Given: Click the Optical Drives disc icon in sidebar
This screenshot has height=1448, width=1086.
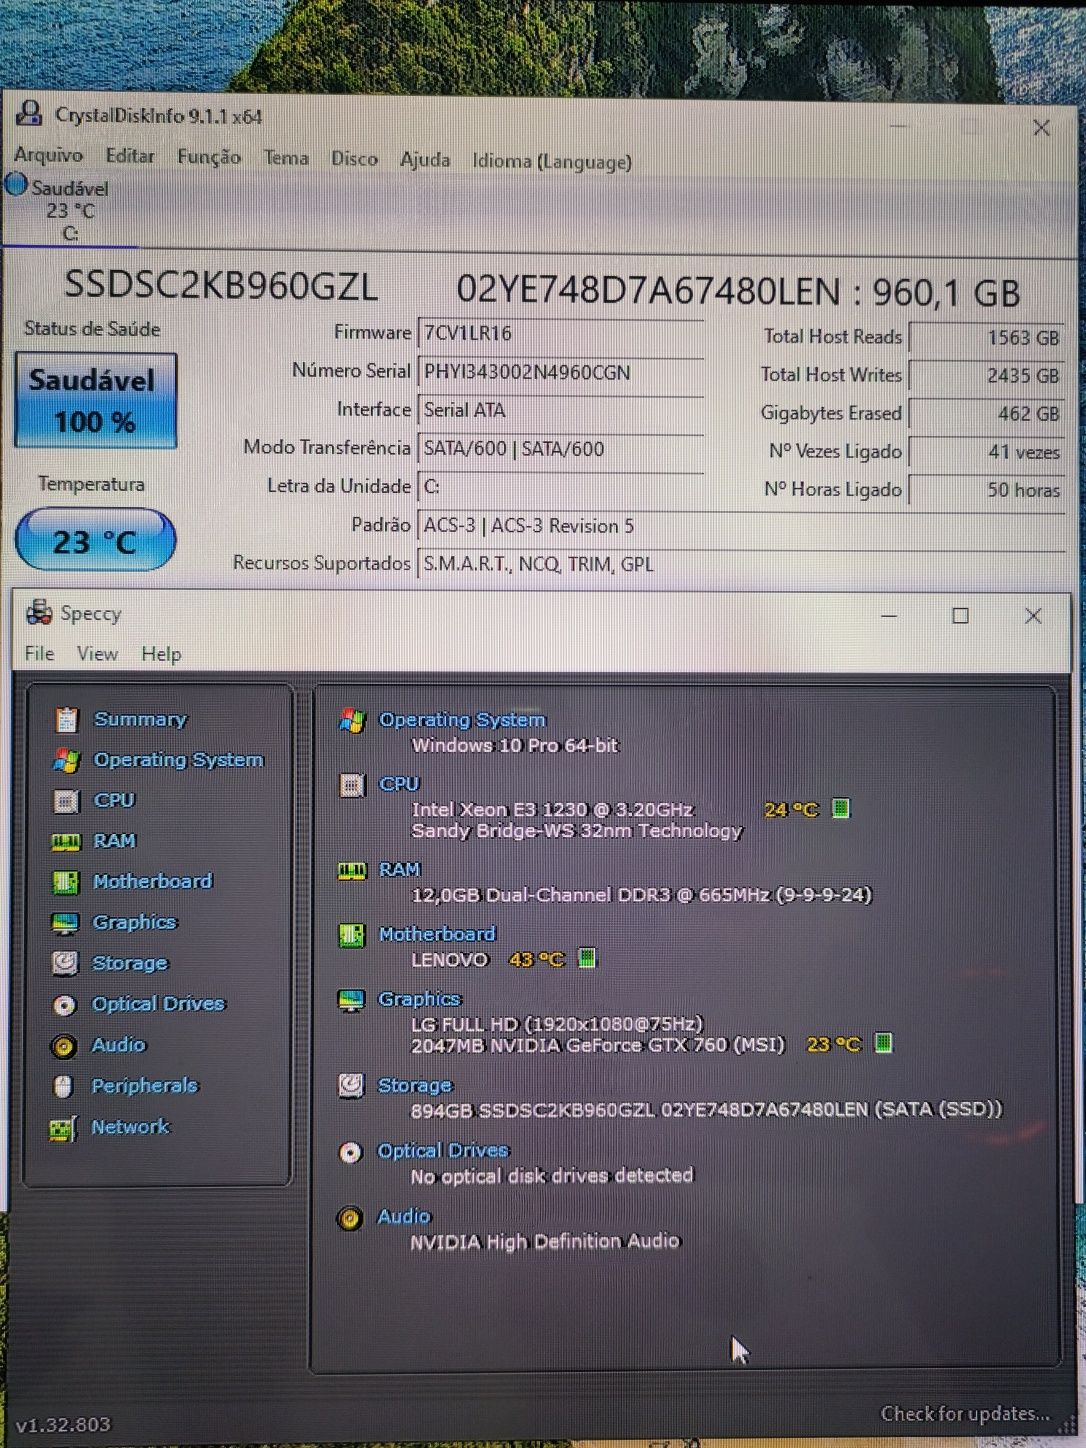Looking at the screenshot, I should 64,1005.
